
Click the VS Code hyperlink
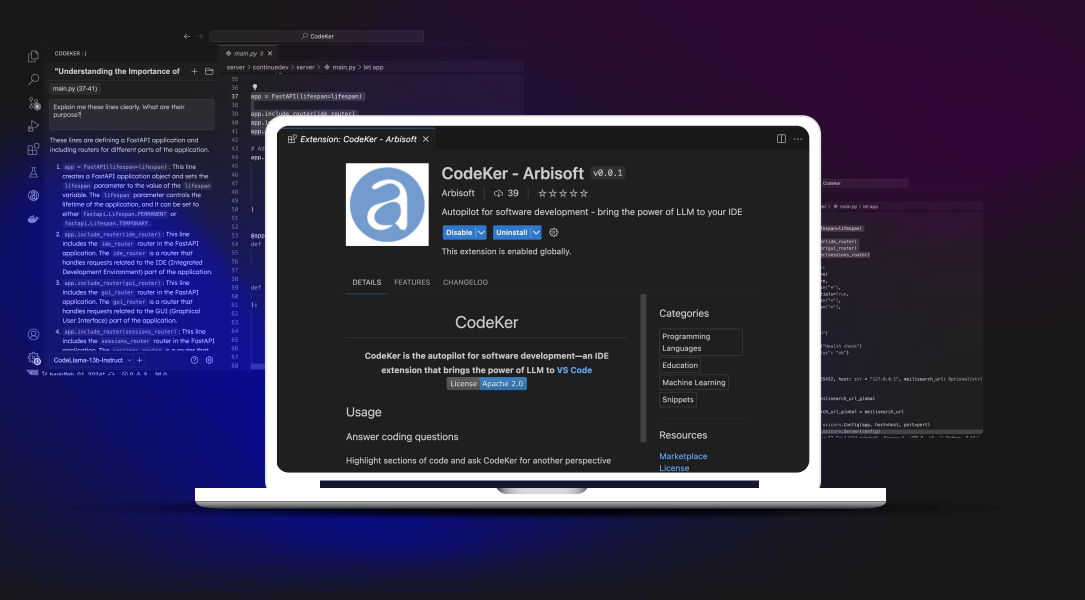(x=574, y=370)
